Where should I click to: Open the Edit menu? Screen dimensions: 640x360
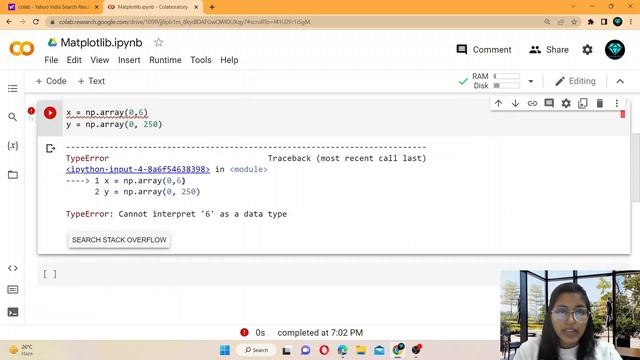[x=74, y=60]
